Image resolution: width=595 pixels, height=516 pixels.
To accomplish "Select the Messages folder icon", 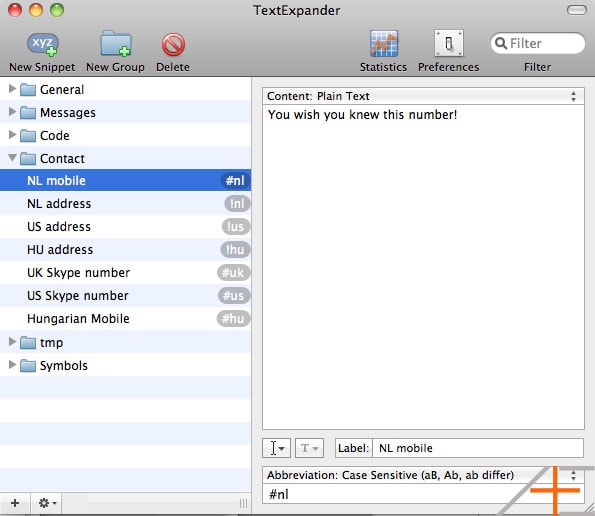I will point(28,113).
